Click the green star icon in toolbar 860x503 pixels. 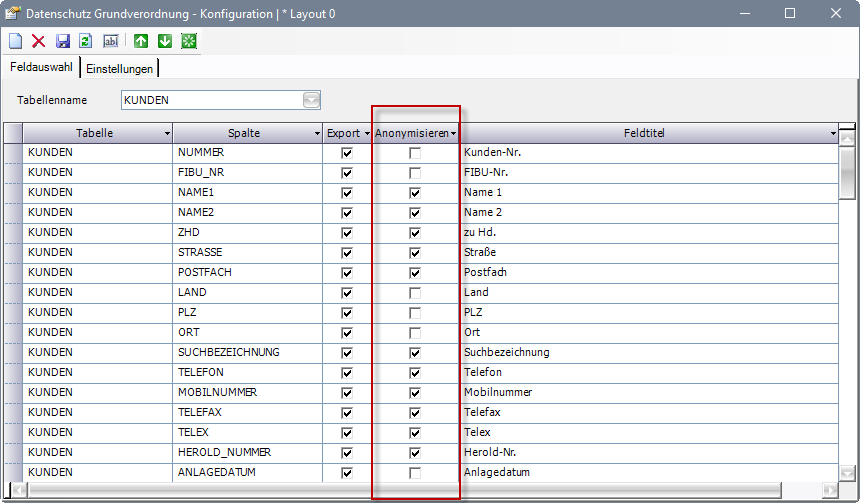click(188, 41)
